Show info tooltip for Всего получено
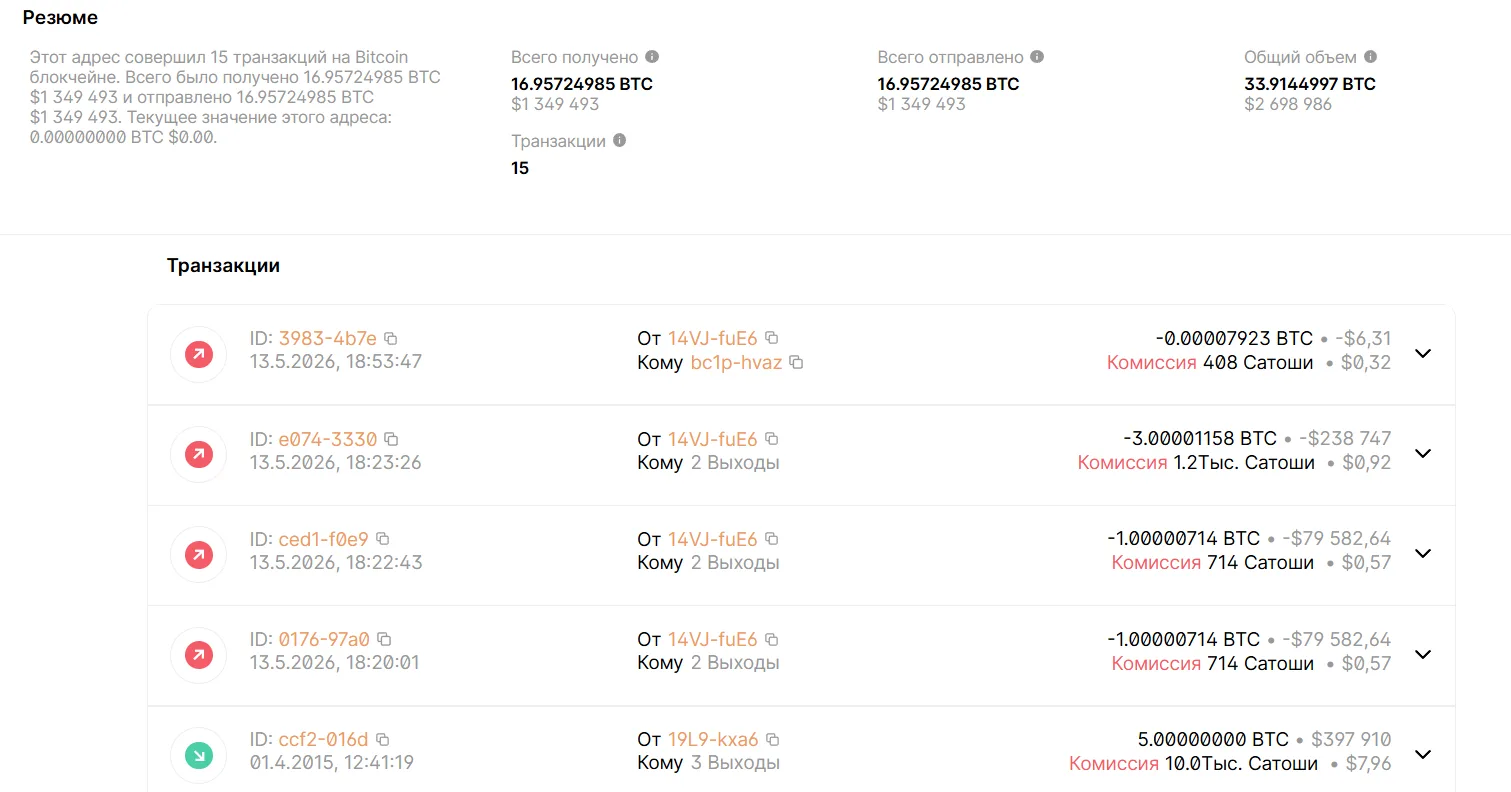Viewport: 1511px width, 792px height. coord(652,57)
